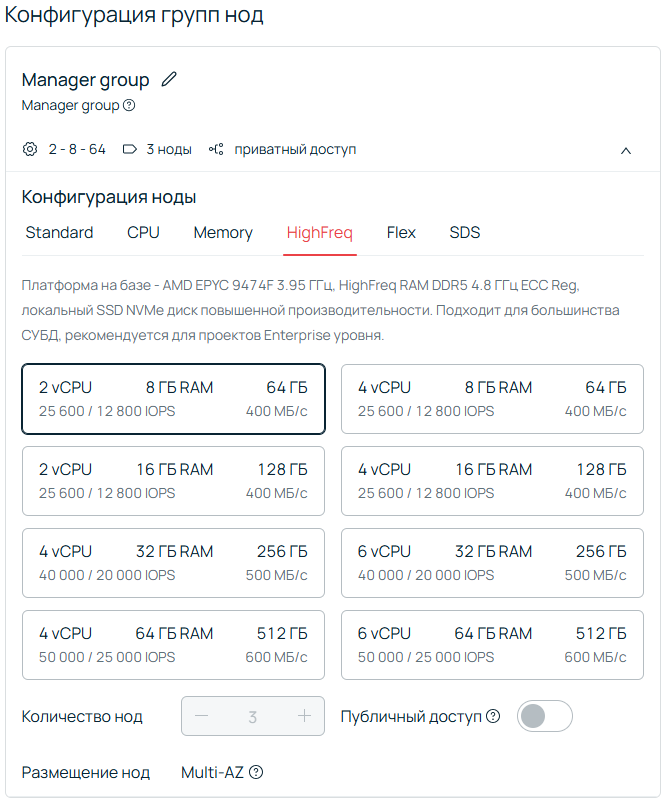
Task: Collapse the Manager group panel chevron
Action: coord(626,150)
